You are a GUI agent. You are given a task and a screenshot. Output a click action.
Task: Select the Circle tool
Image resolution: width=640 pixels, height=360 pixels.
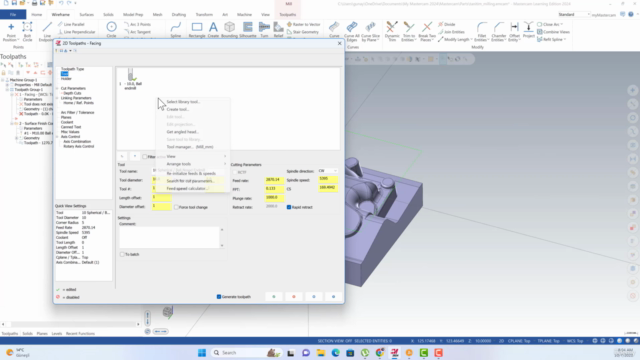111,30
